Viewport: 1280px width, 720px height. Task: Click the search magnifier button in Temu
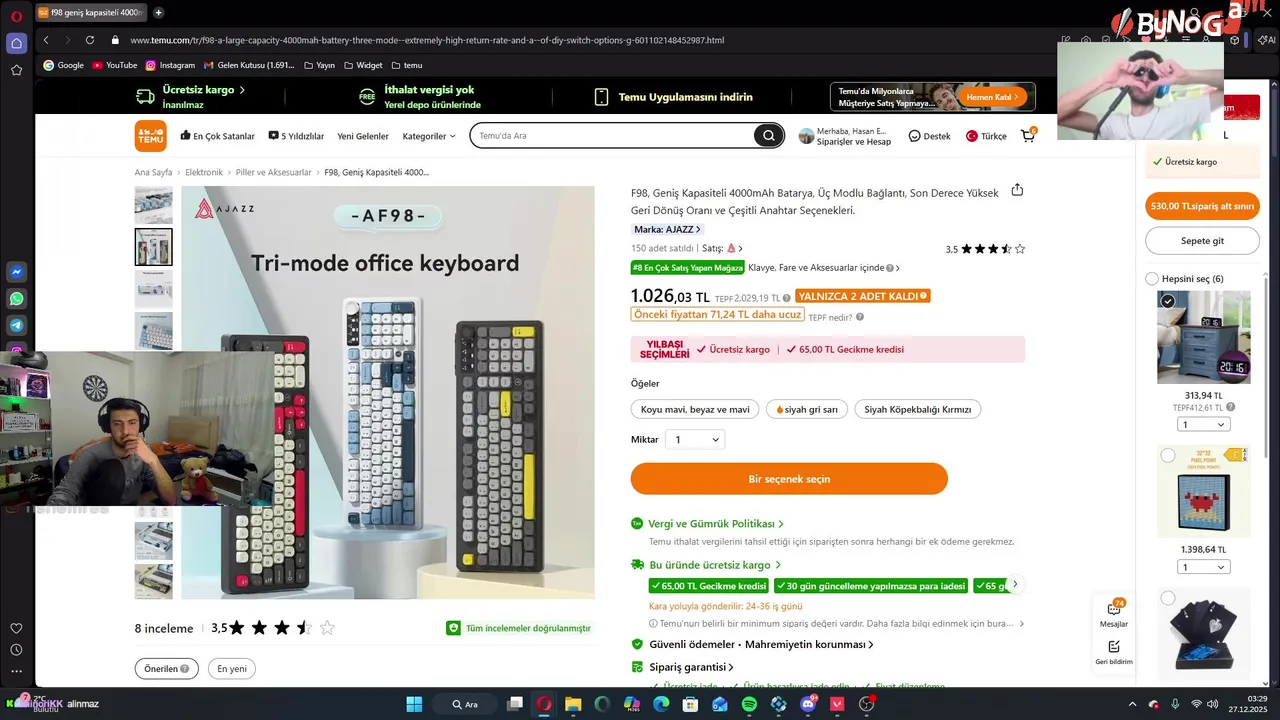click(768, 136)
